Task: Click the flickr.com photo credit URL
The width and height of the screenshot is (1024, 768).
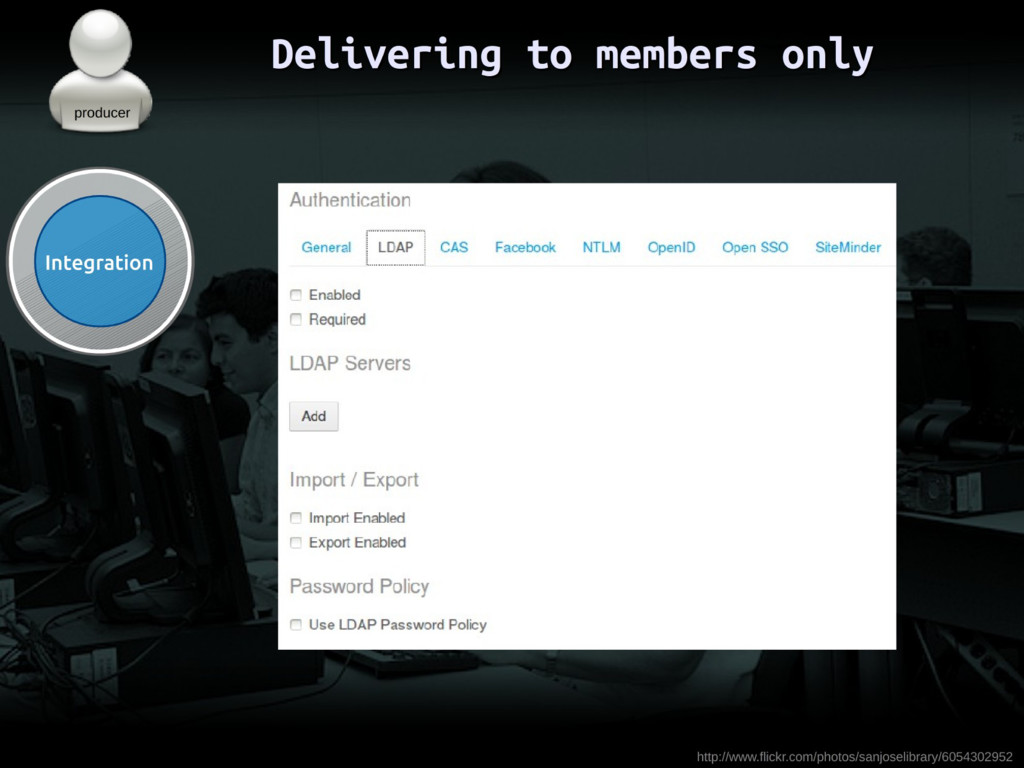Action: click(x=854, y=757)
